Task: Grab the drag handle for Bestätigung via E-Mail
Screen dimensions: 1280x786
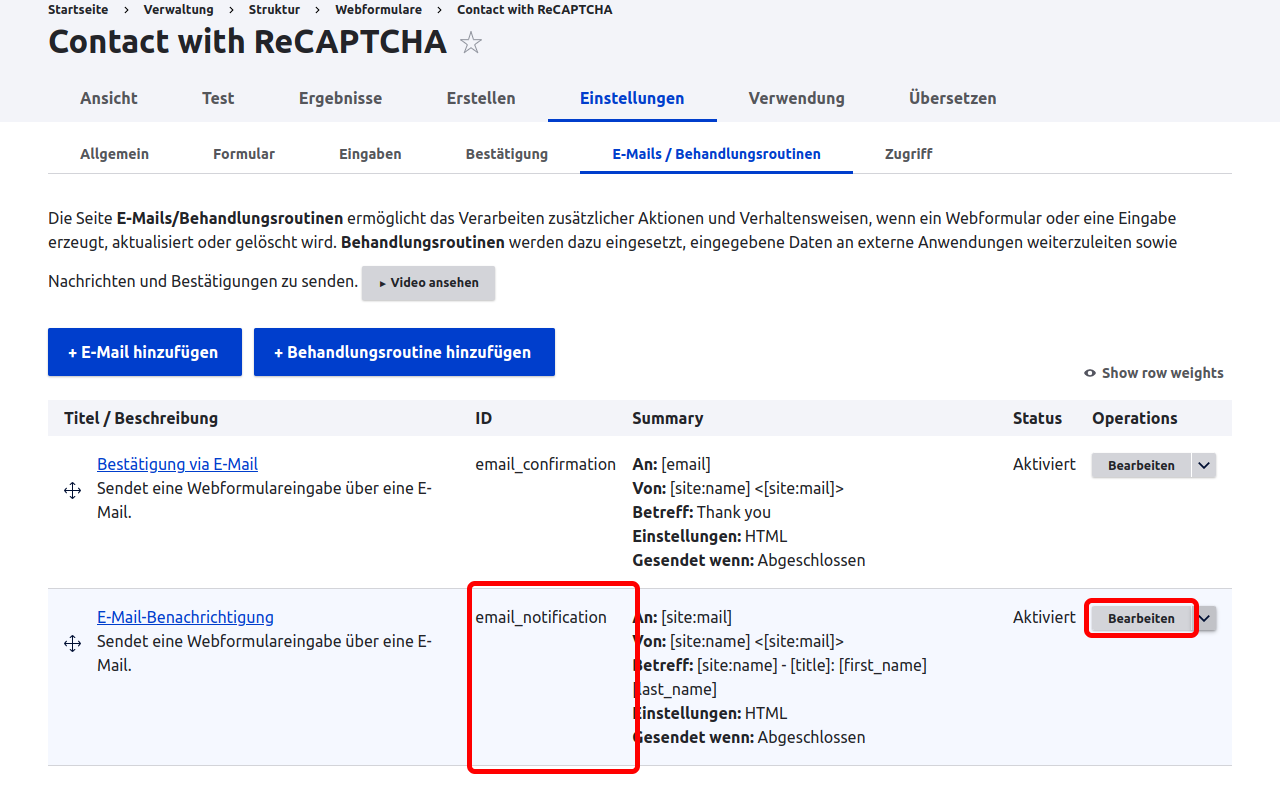Action: [72, 490]
